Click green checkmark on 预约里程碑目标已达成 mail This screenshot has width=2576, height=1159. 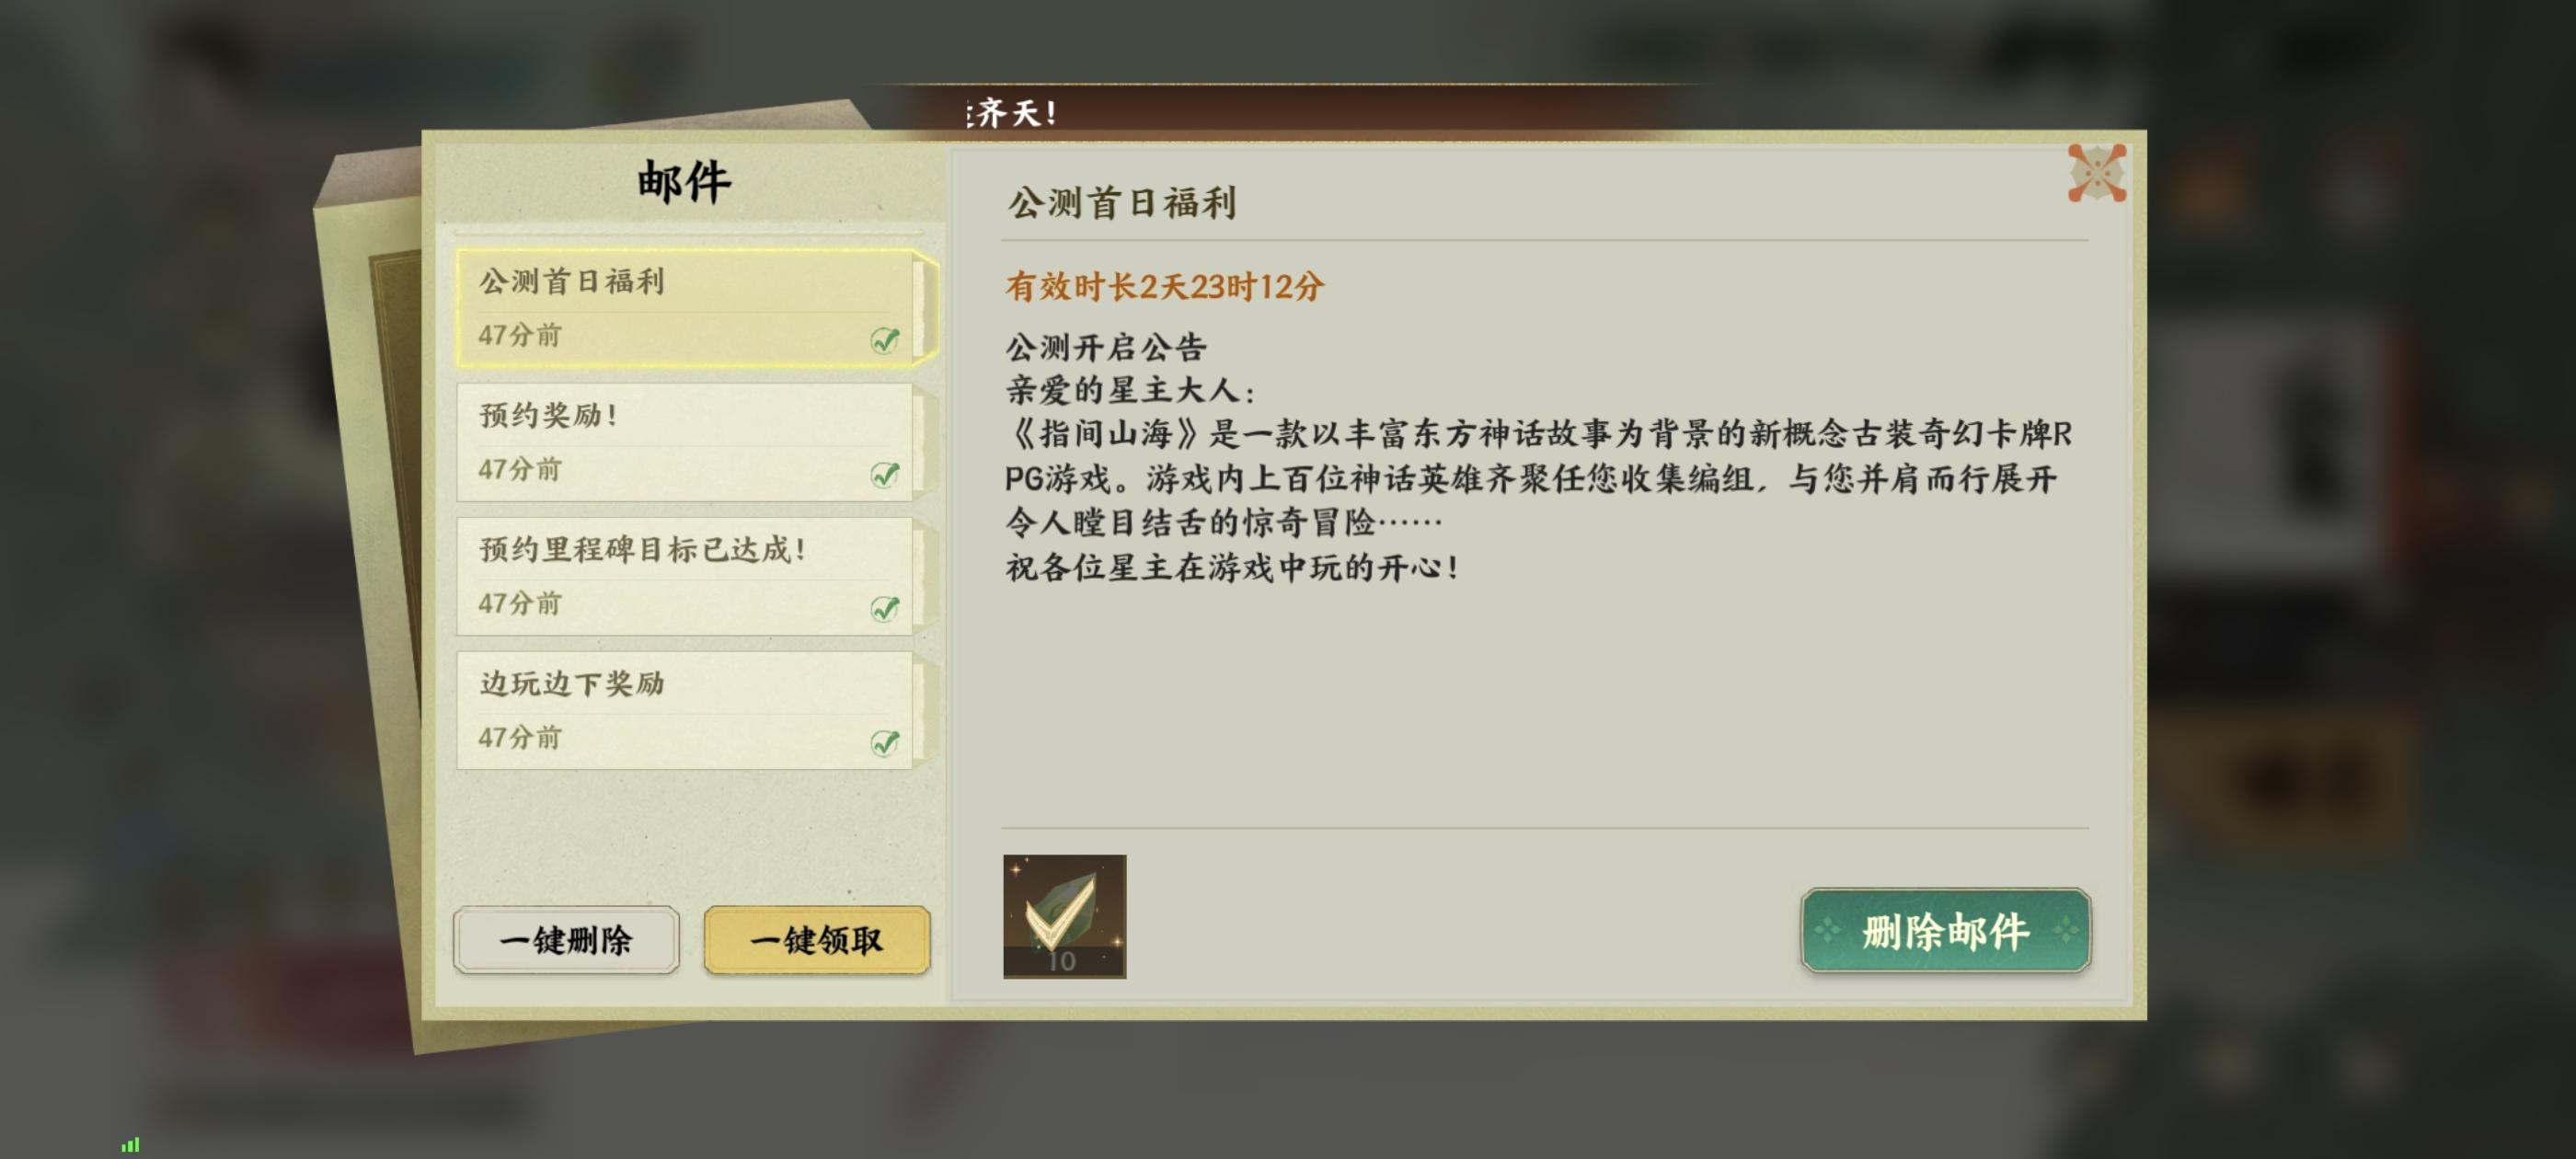(x=885, y=608)
